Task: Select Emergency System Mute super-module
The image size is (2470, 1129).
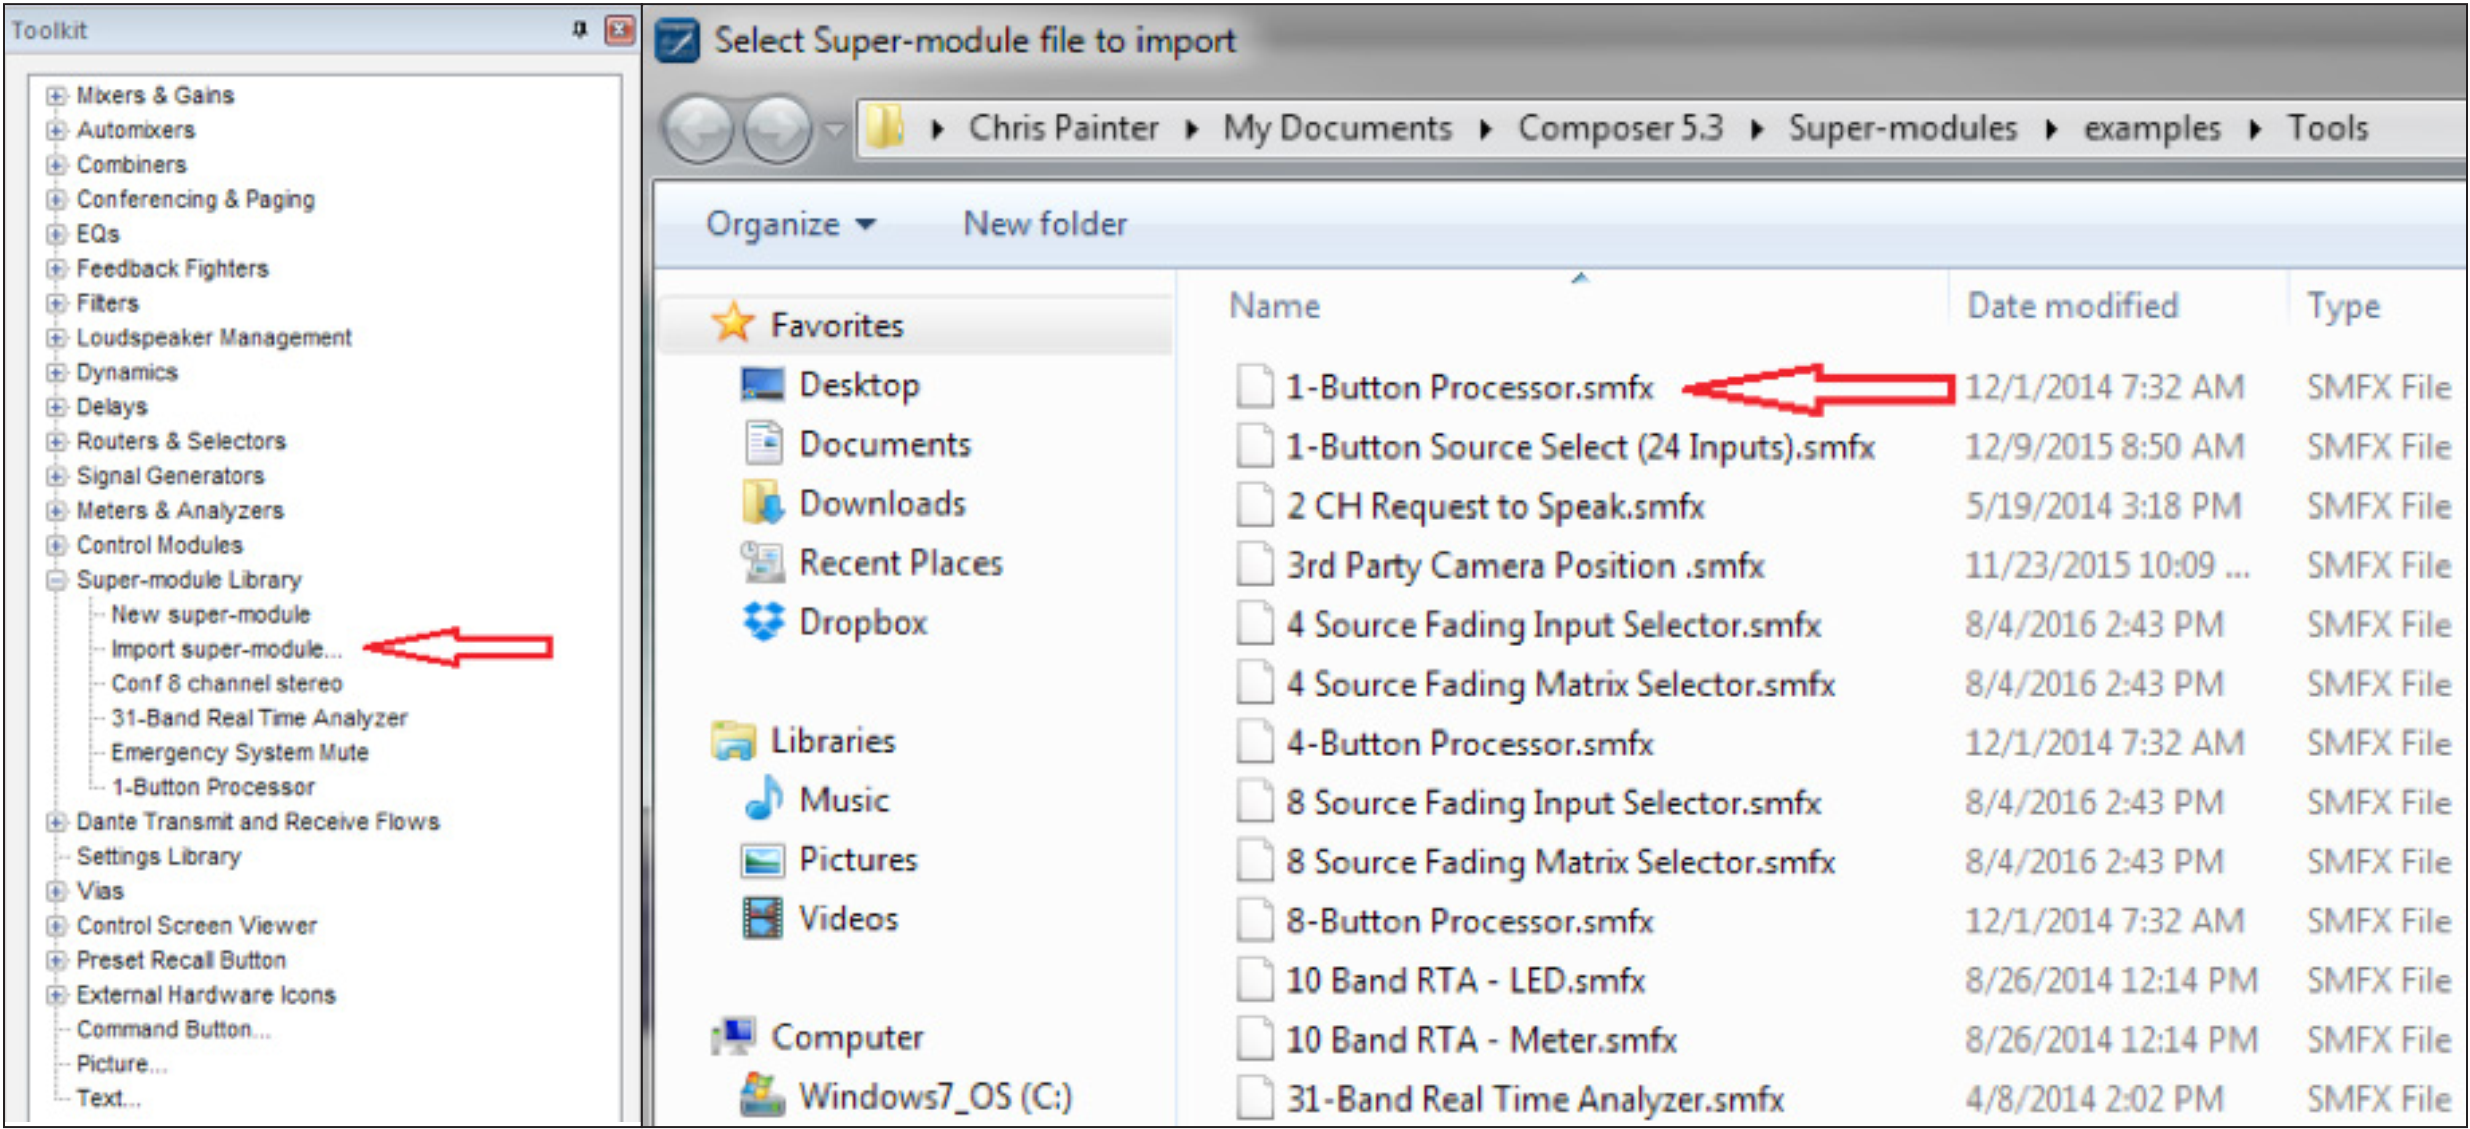Action: coord(239,752)
